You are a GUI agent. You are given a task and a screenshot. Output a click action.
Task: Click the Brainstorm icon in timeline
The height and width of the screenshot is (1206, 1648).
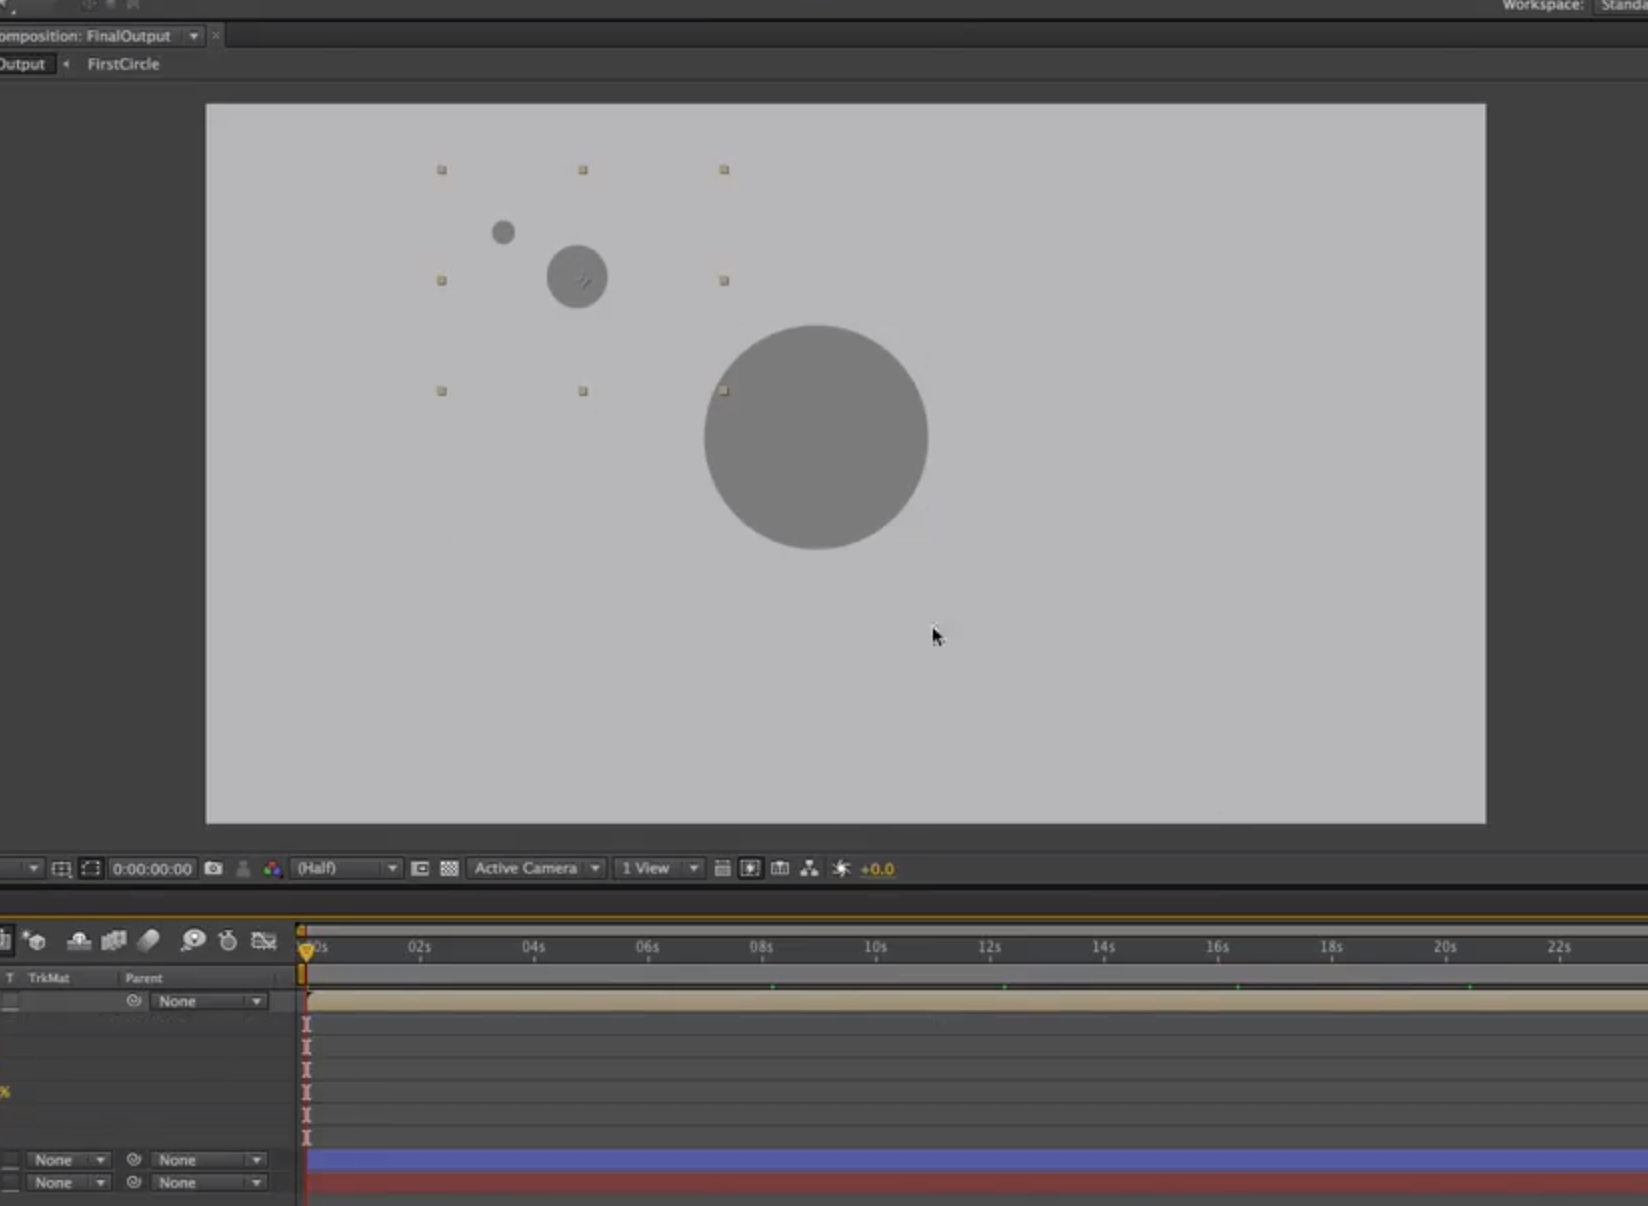point(193,940)
